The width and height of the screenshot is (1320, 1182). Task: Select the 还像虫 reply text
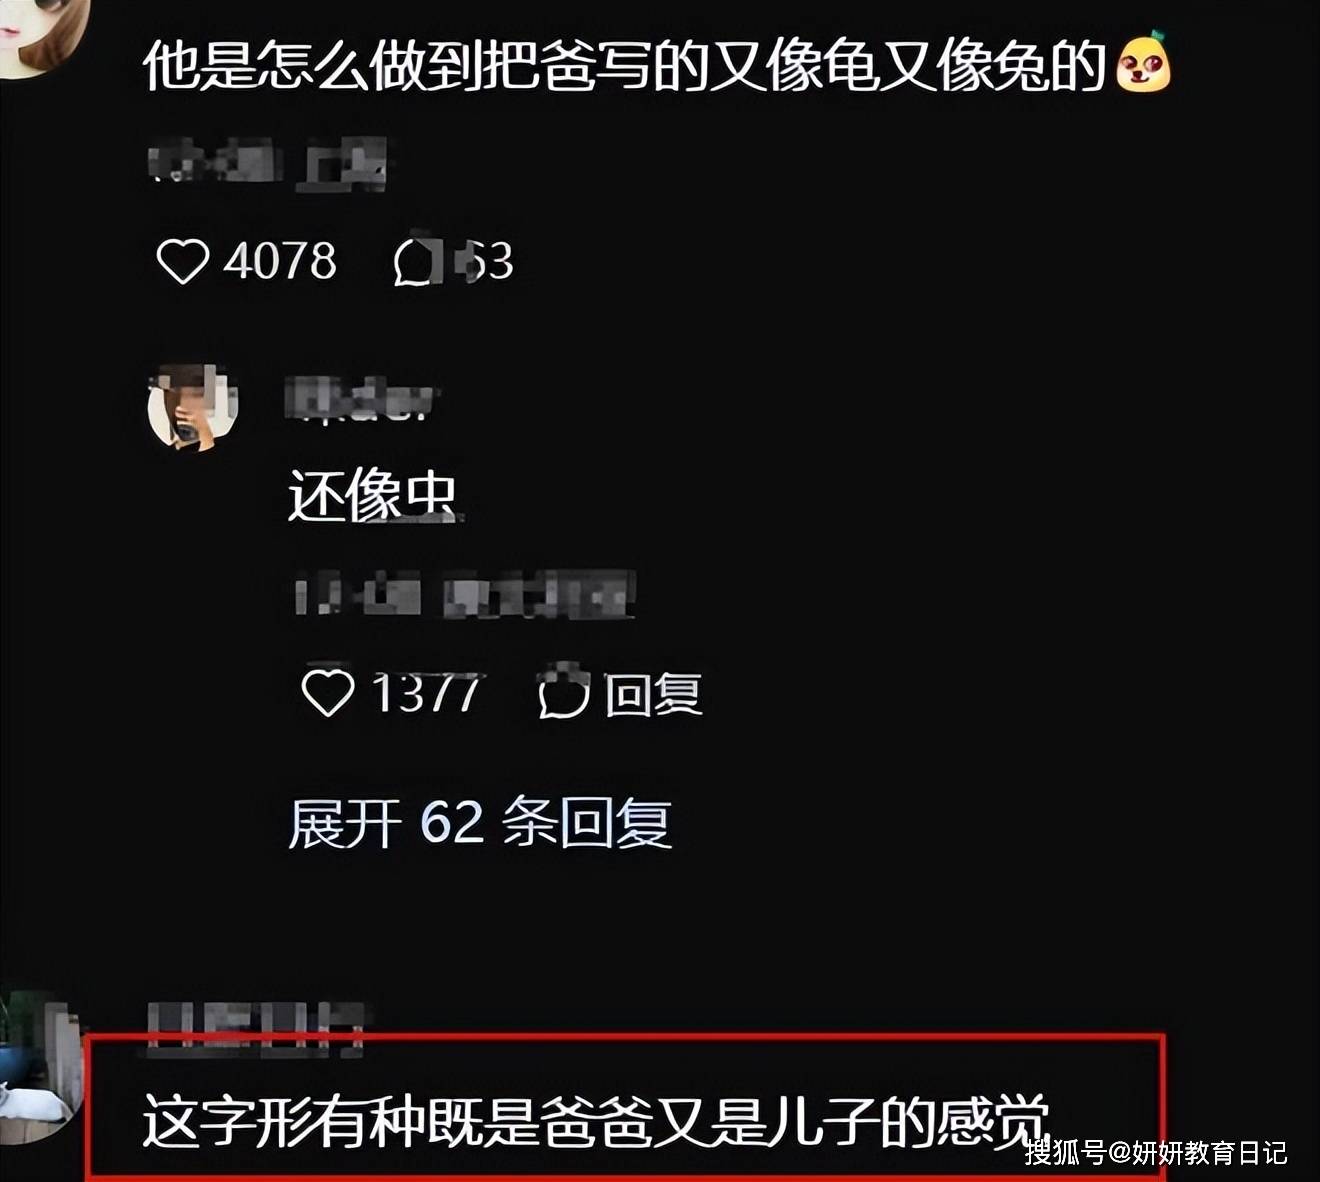[372, 496]
